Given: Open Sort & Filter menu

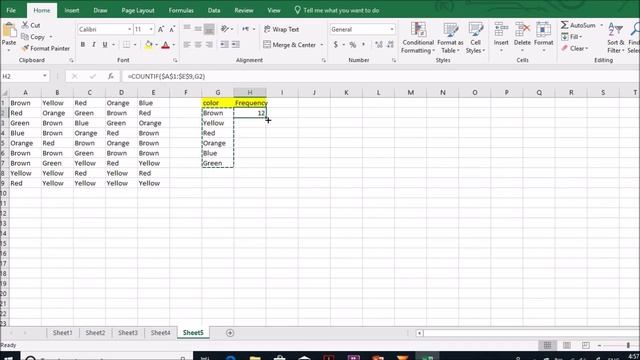Looking at the screenshot, I should click(x=616, y=38).
